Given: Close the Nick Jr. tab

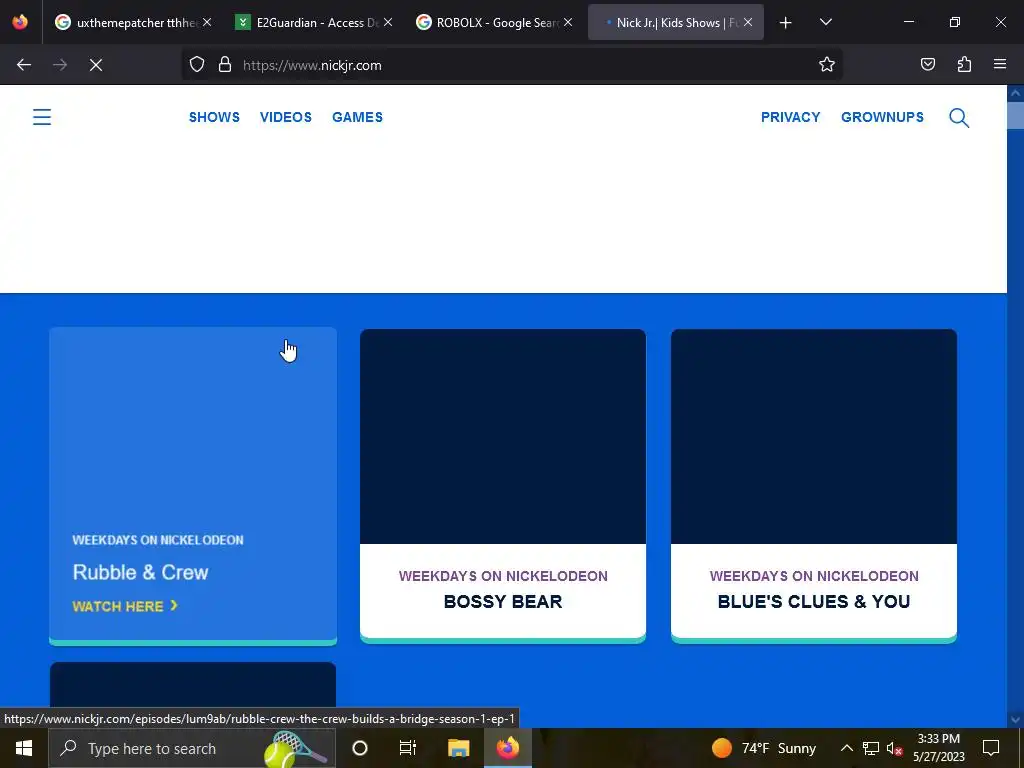Looking at the screenshot, I should 748,22.
